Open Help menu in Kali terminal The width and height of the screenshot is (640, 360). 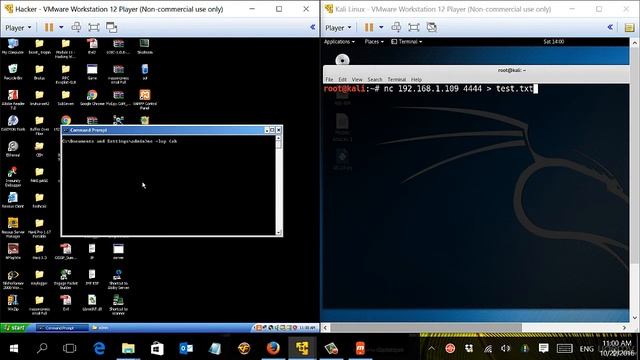pos(416,79)
